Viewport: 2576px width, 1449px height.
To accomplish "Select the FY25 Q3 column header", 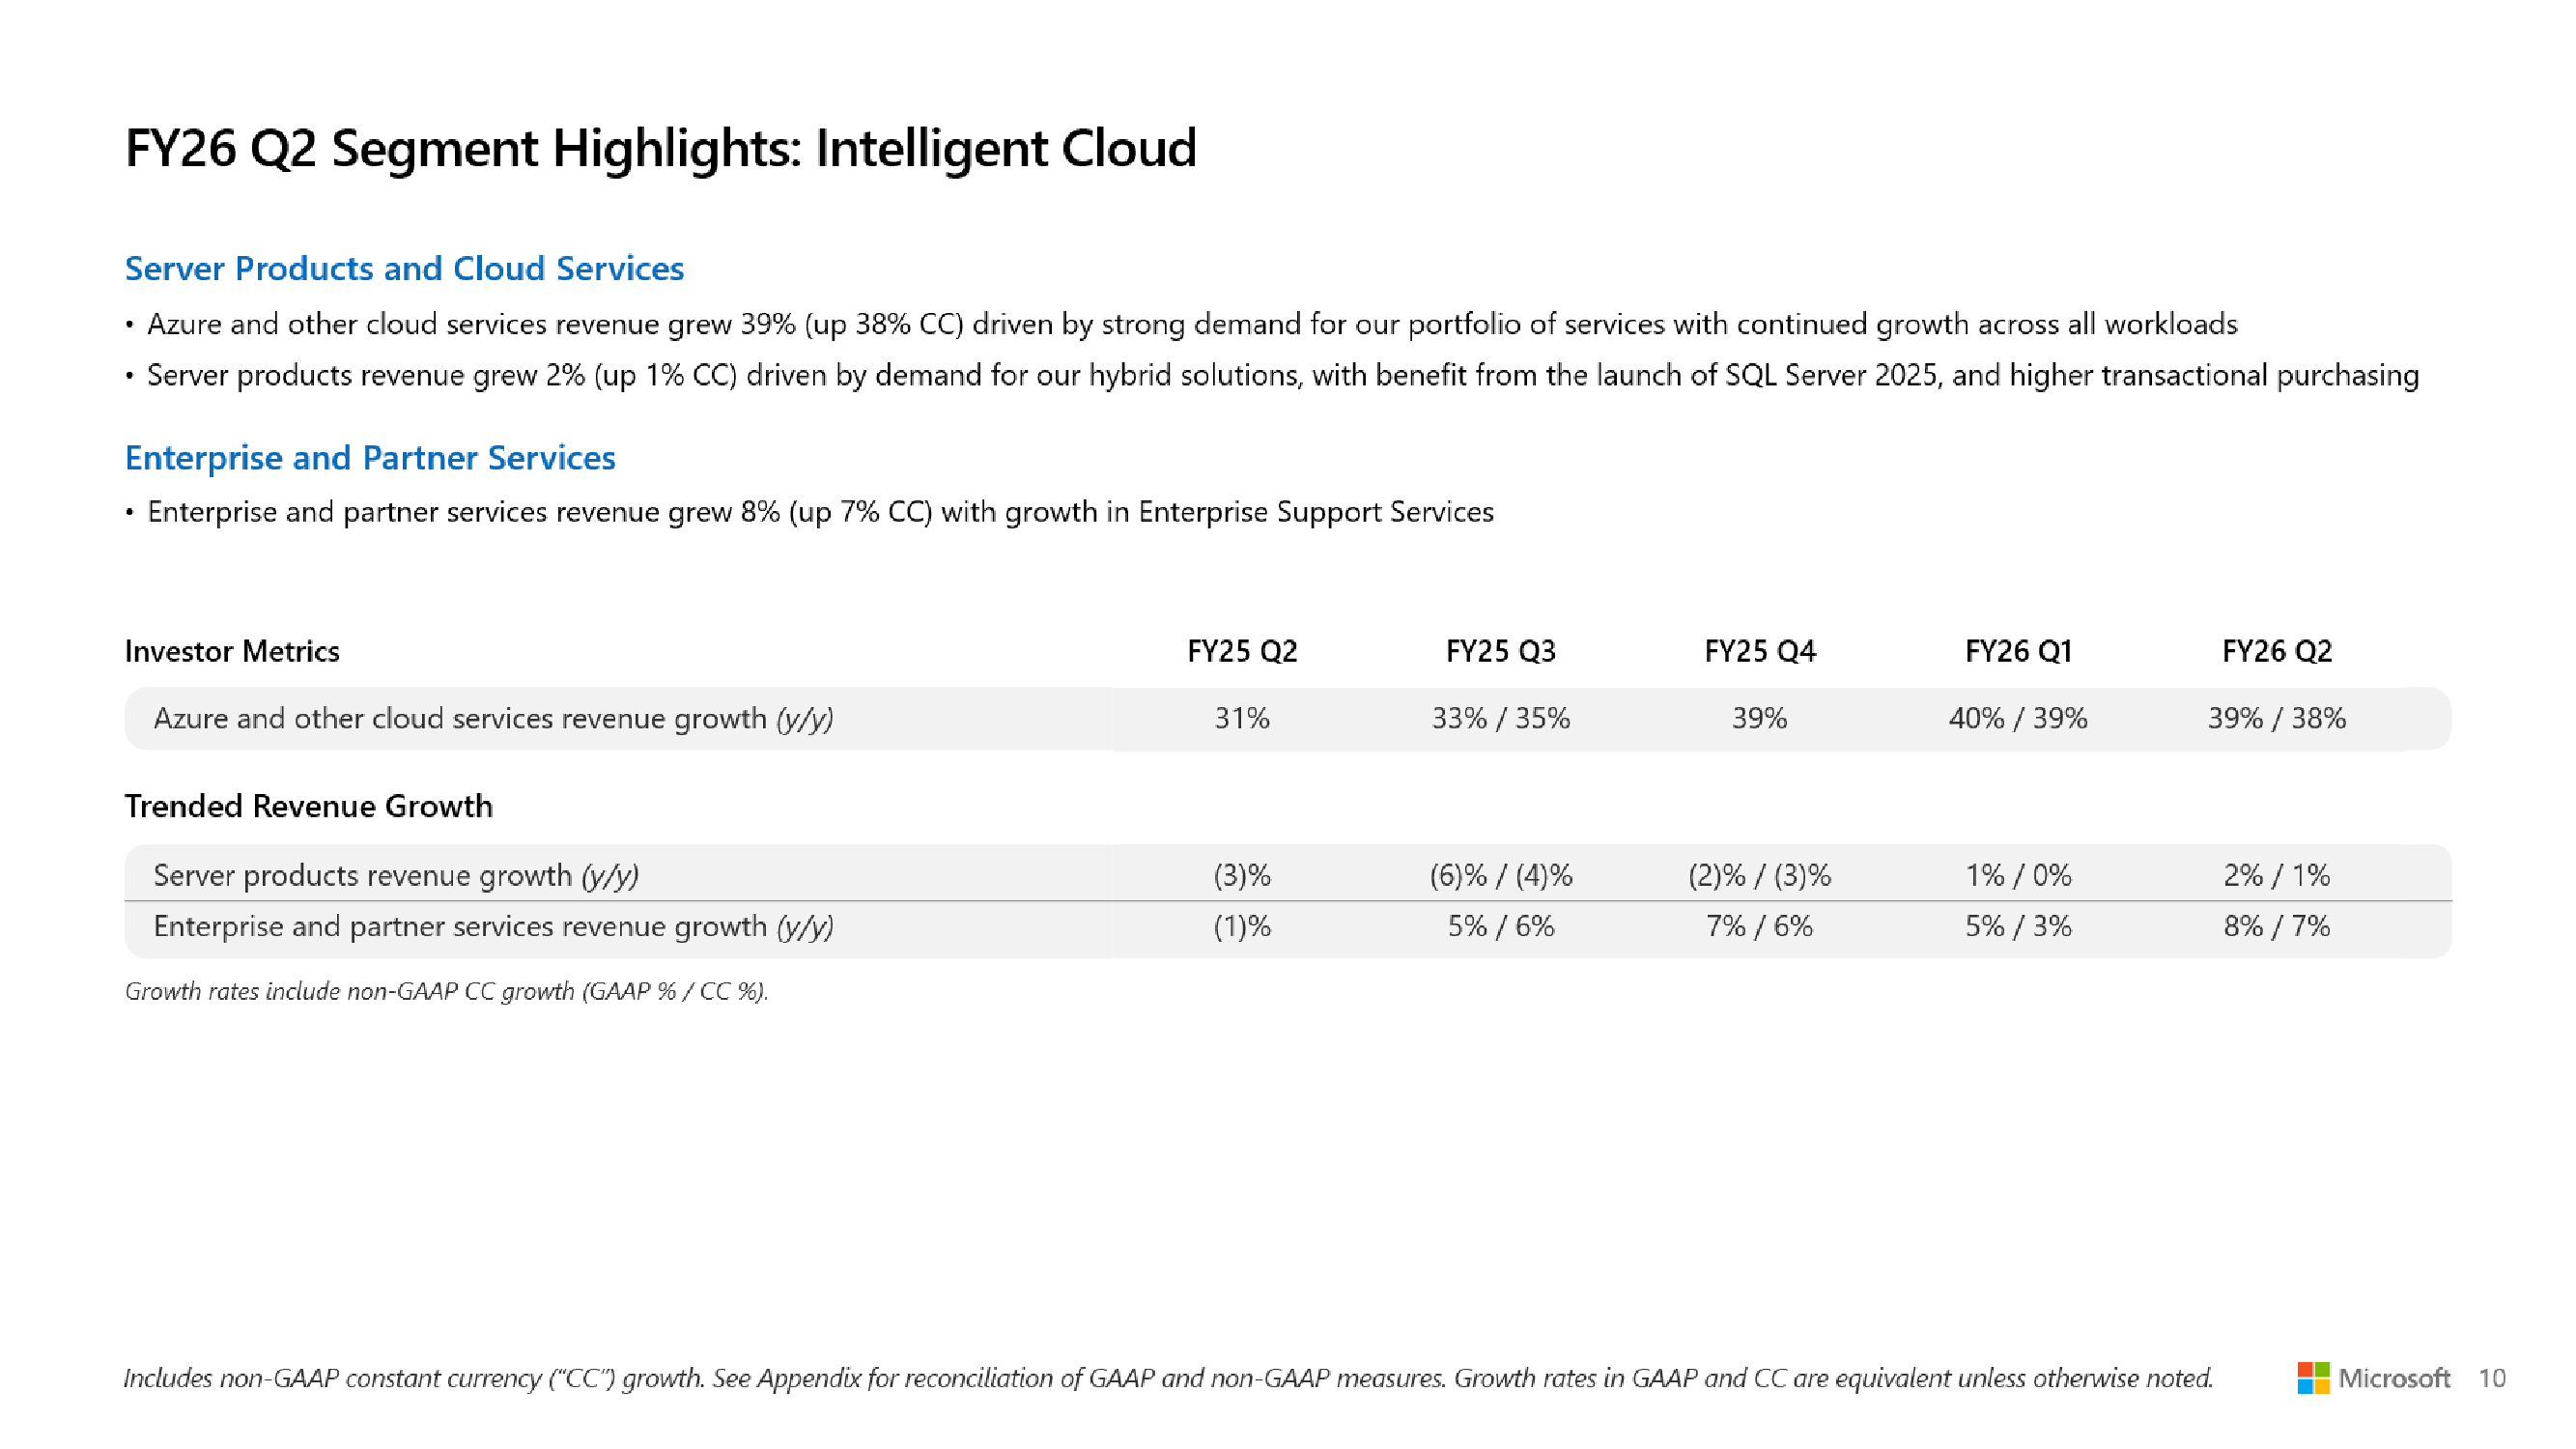I will 1500,651.
